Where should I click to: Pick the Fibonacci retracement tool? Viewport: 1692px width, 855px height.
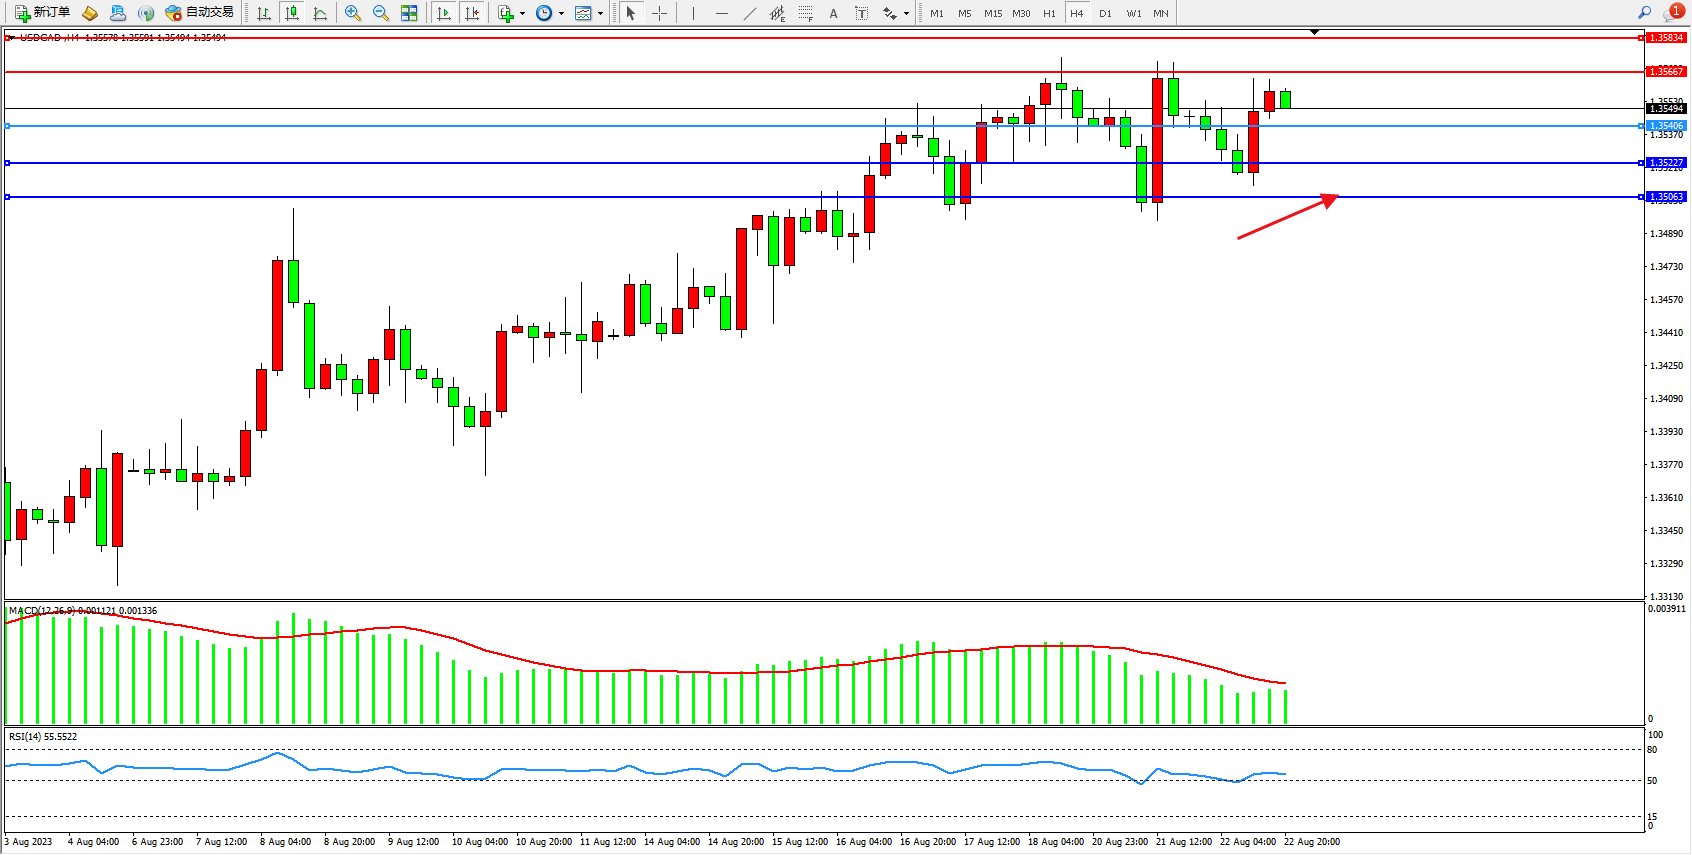805,13
